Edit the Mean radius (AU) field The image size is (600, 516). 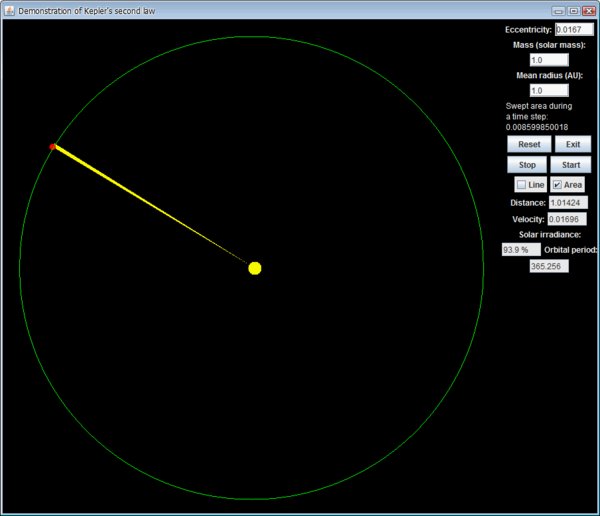pos(549,90)
